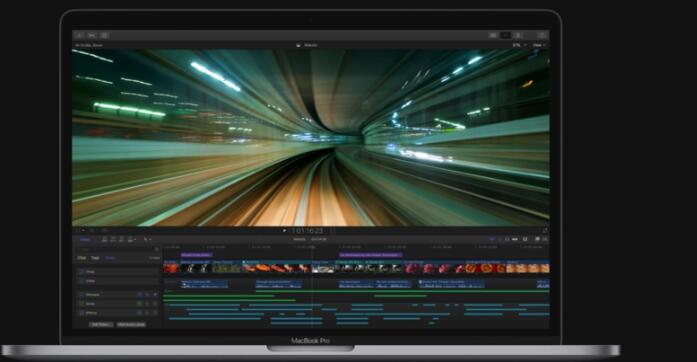697x362 pixels.
Task: Open the Import Media icon in toolbar
Action: (x=80, y=35)
